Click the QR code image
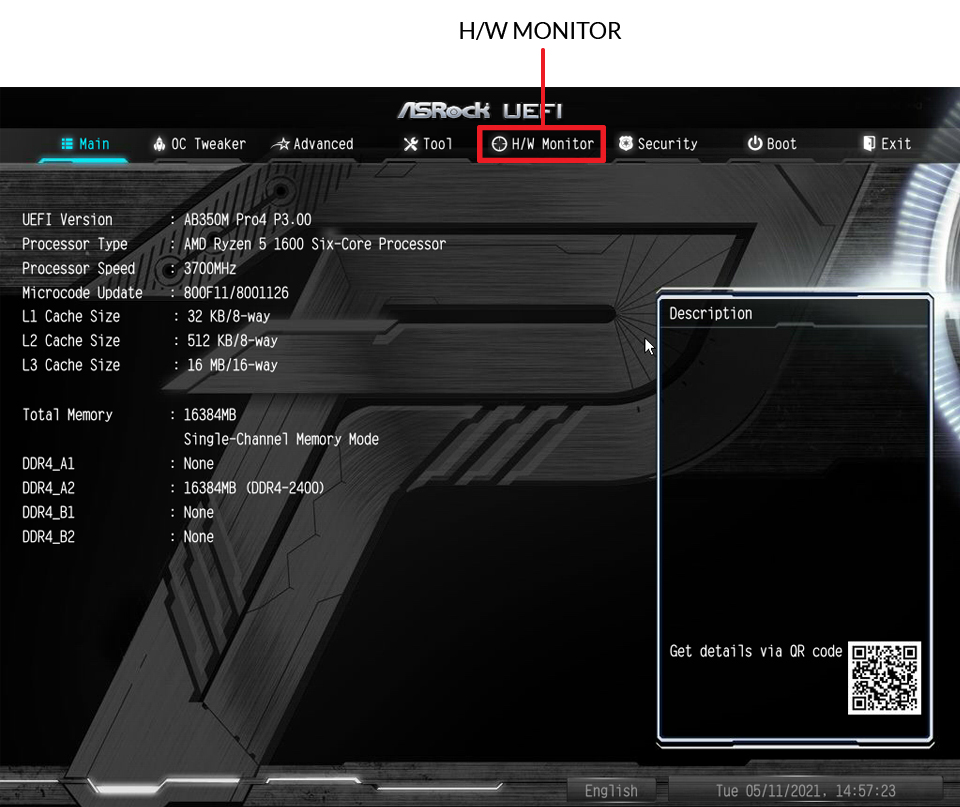This screenshot has width=960, height=807. [884, 678]
